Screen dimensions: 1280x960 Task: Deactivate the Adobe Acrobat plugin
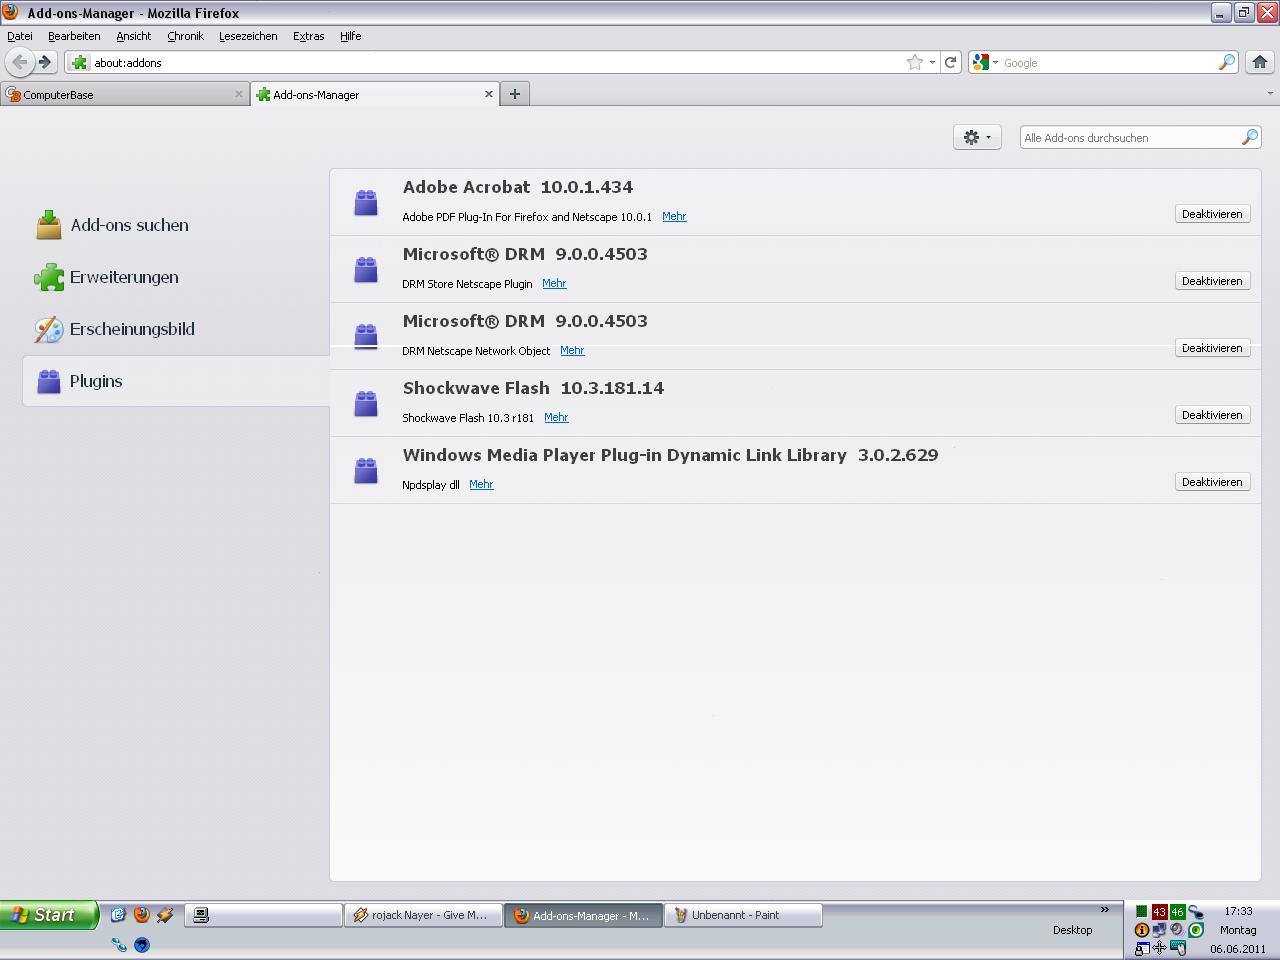click(x=1212, y=214)
